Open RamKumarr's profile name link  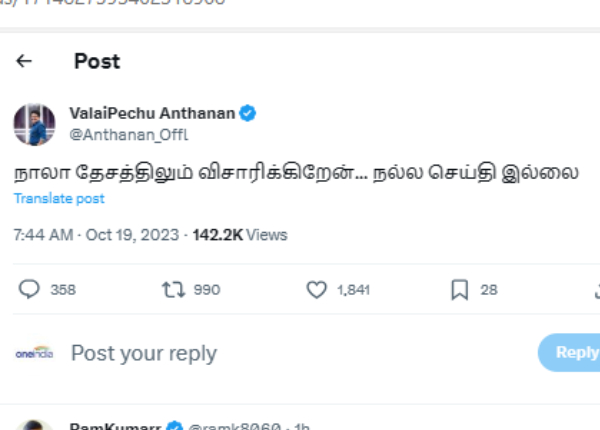pos(113,425)
